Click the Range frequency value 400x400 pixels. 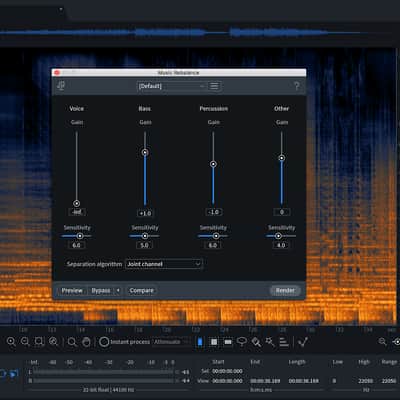point(389,381)
